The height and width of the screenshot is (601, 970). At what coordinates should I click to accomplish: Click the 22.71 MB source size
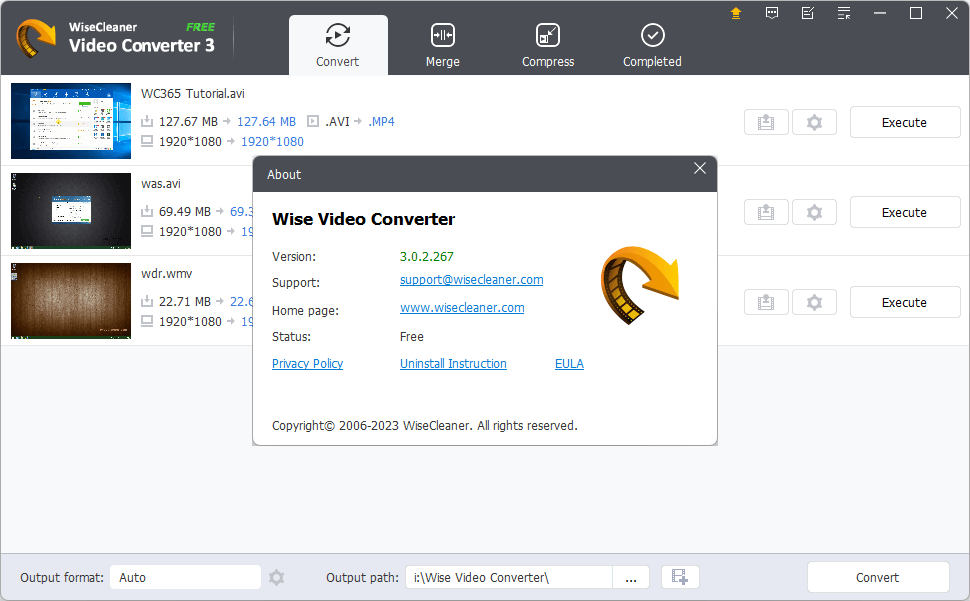185,302
